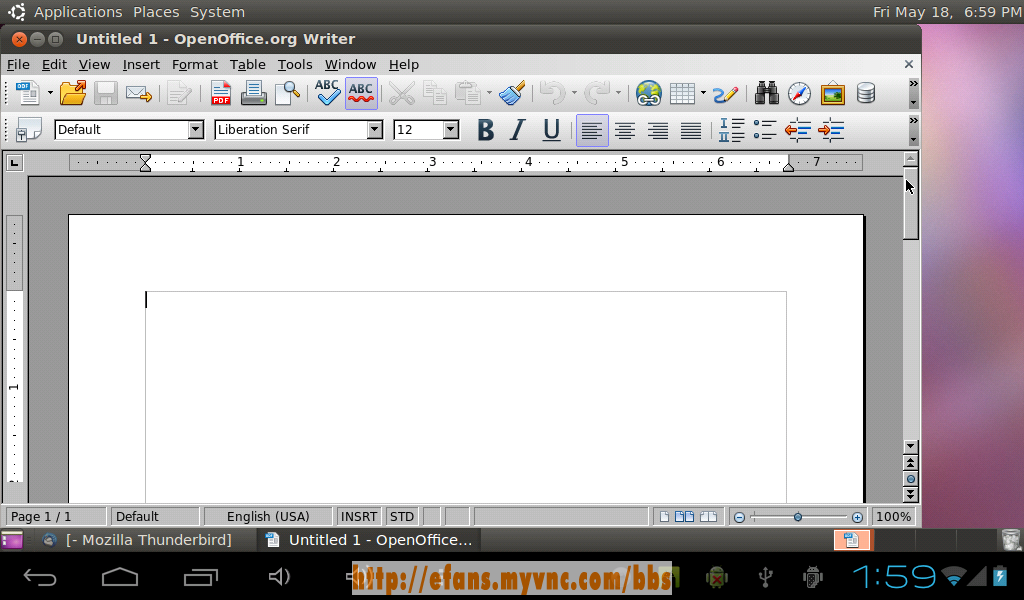Open the Navigator compass icon
1024x600 pixels.
pos(799,93)
